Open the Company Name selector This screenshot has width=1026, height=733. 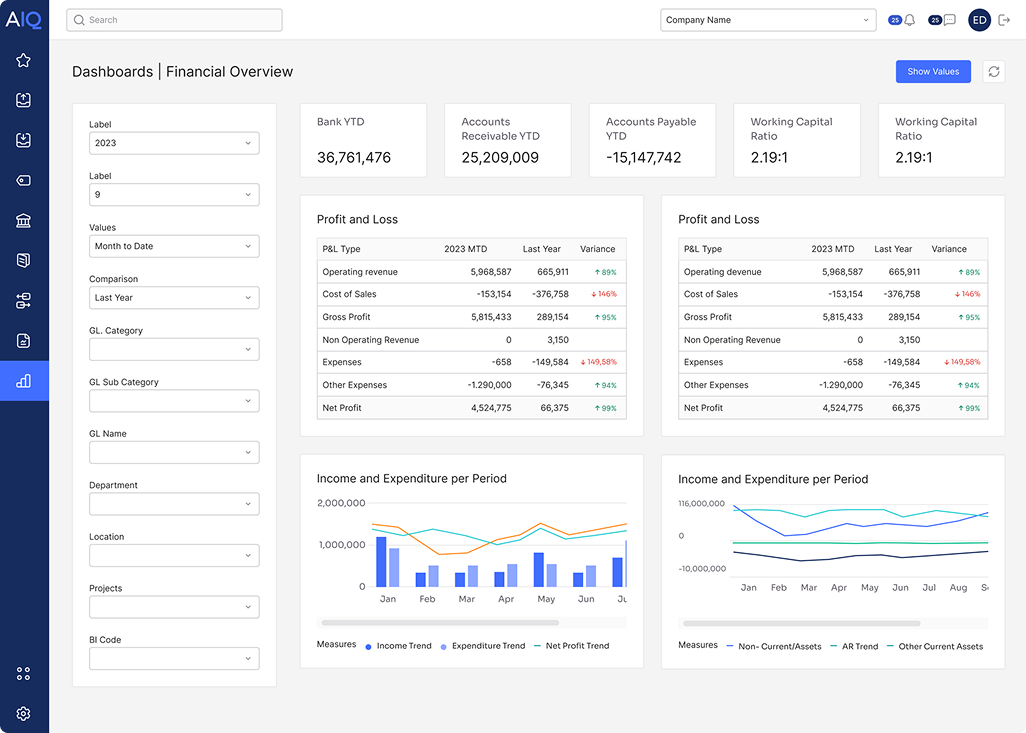pyautogui.click(x=768, y=19)
